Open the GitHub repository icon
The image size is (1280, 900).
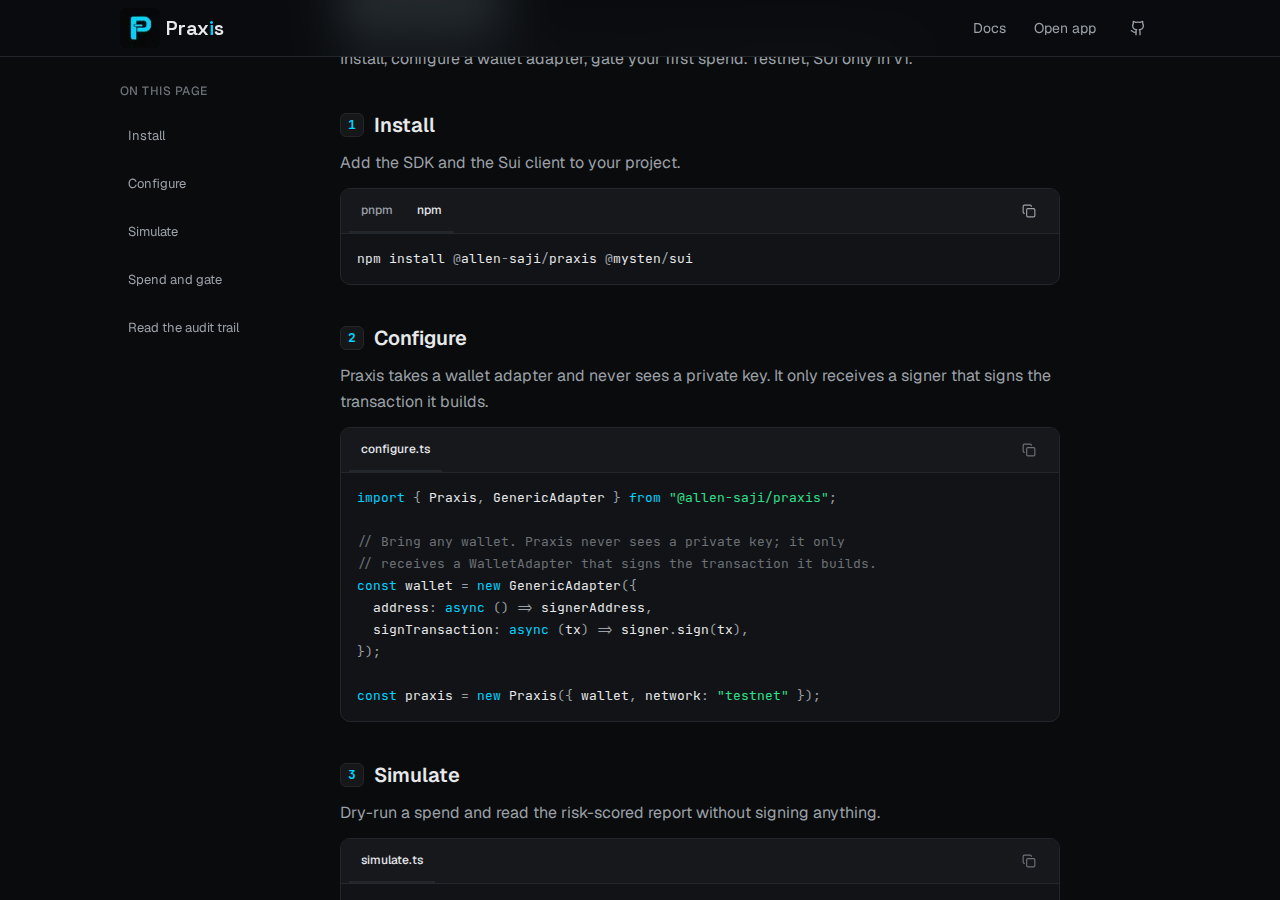[1137, 28]
